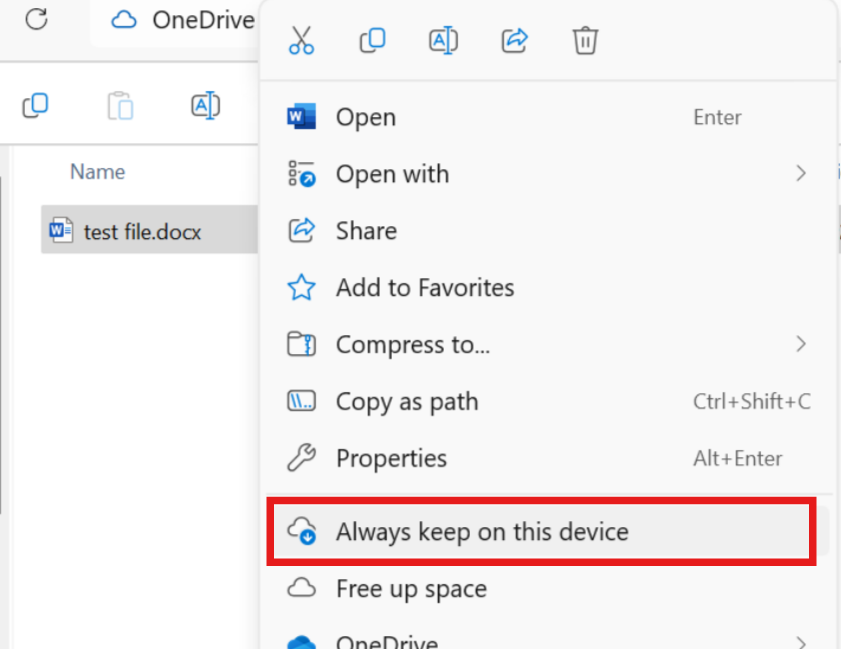Click the star icon beside Add to Favorites
This screenshot has height=649, width=841.
301,287
